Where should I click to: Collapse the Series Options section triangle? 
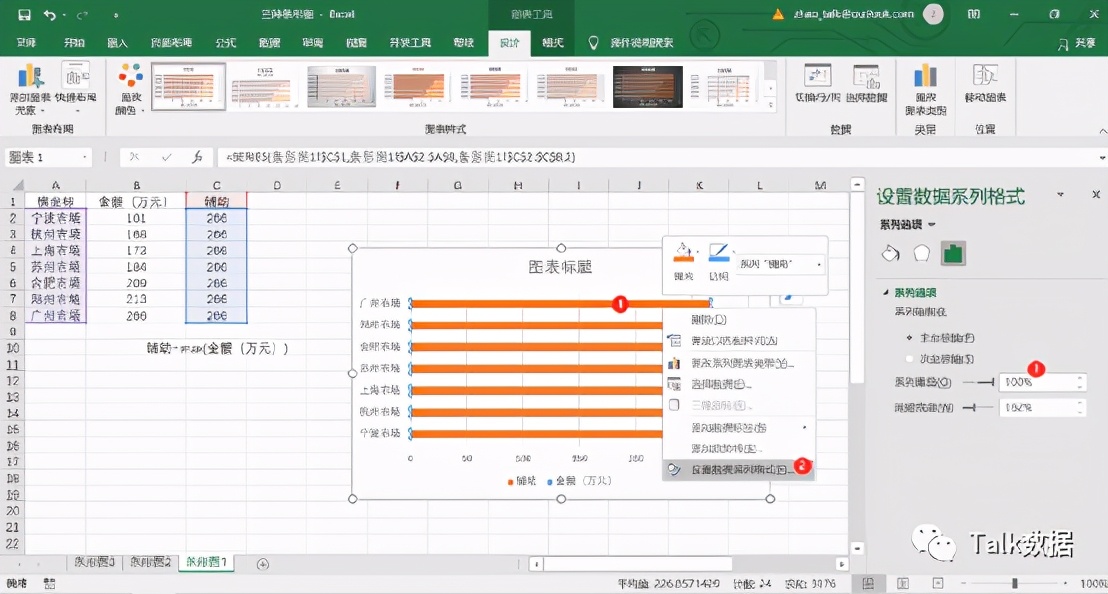[x=885, y=292]
